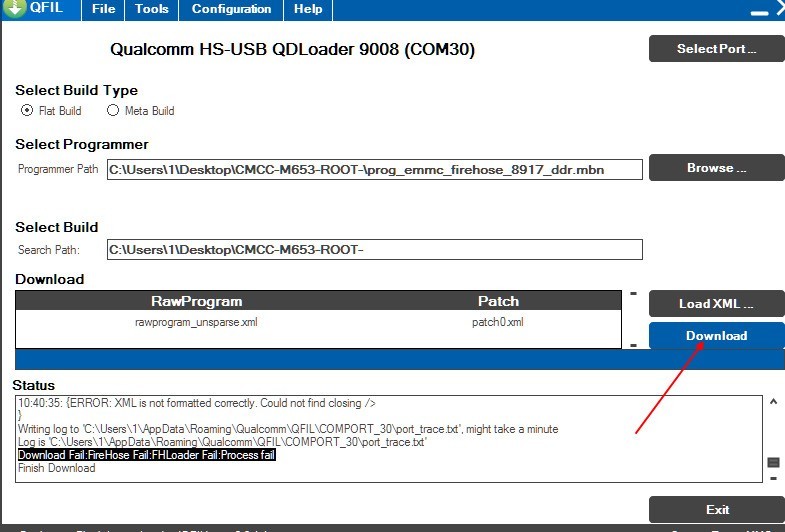The image size is (785, 532).
Task: Click the QFIL logo icon
Action: [14, 8]
